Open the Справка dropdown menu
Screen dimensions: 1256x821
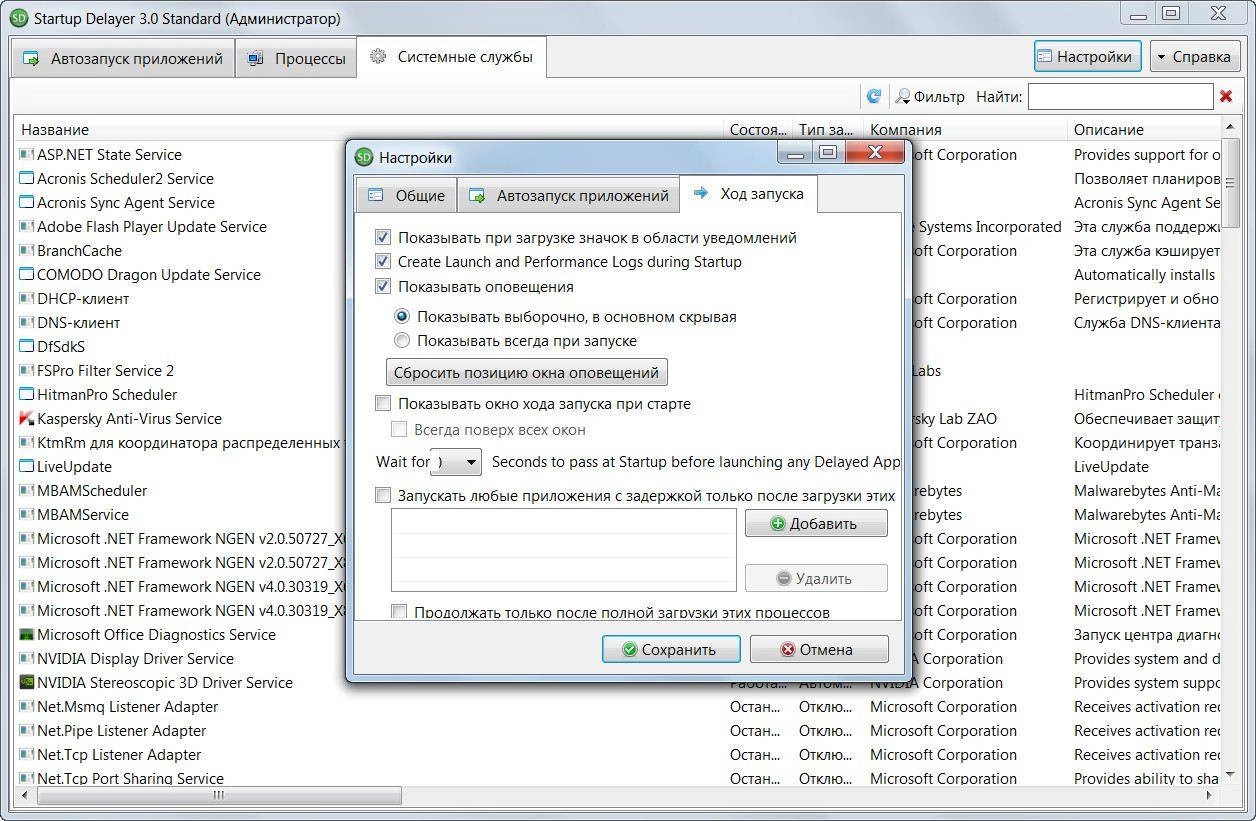coord(1195,57)
